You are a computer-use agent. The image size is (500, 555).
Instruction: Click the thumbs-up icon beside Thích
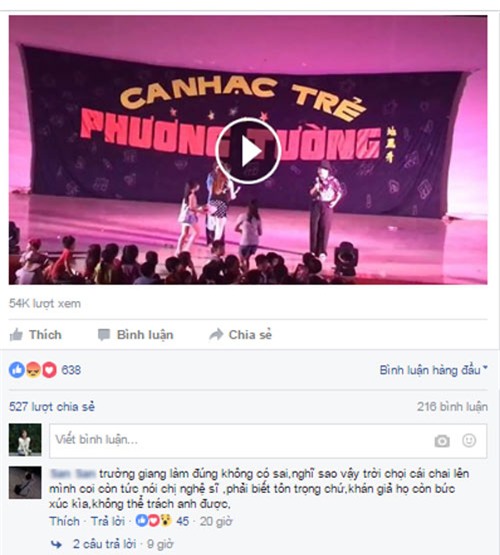16,334
